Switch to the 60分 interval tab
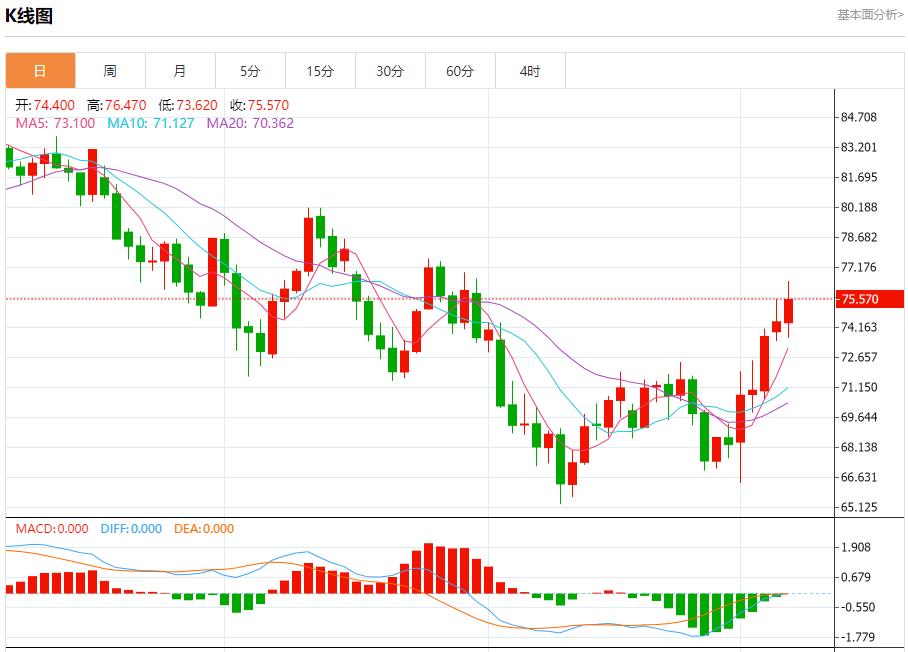The width and height of the screenshot is (908, 652). click(x=460, y=71)
